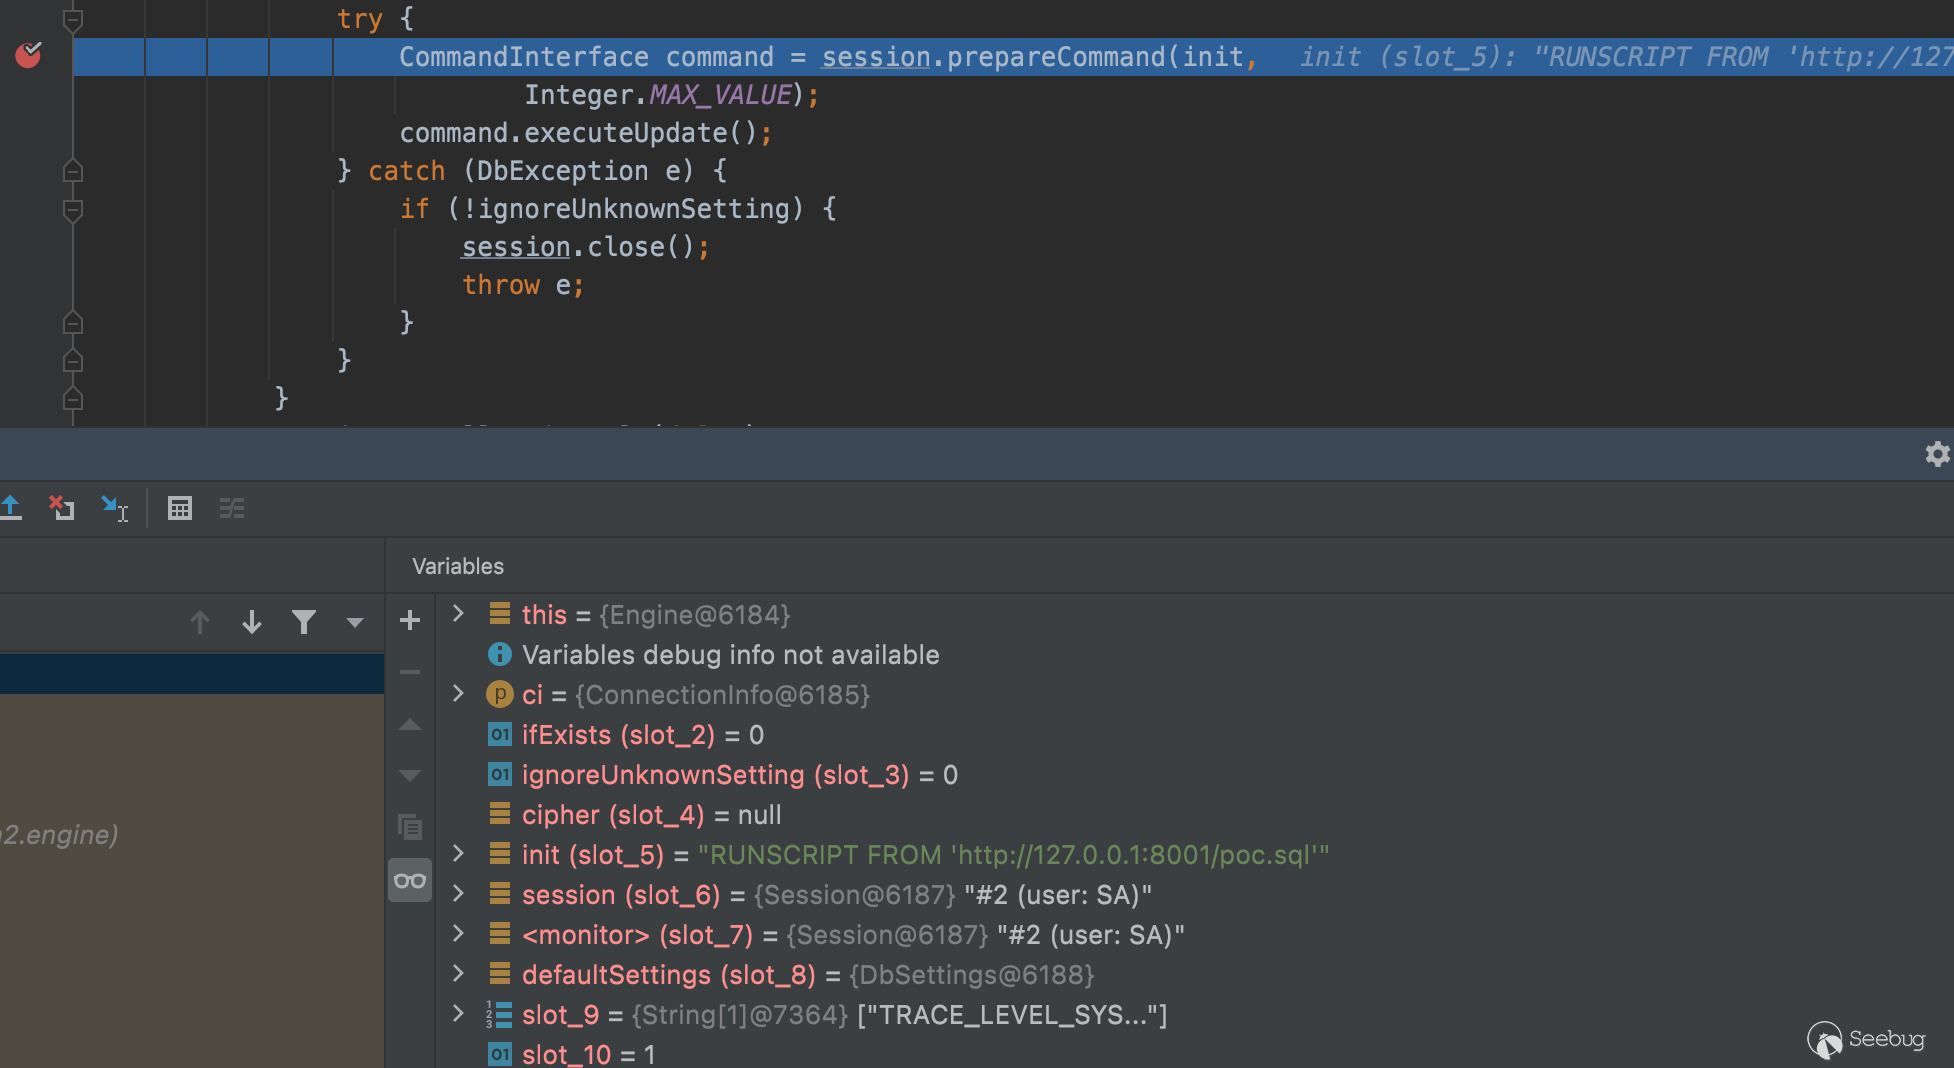Expand the 'this' Engine variable
This screenshot has width=1954, height=1068.
pyautogui.click(x=458, y=614)
